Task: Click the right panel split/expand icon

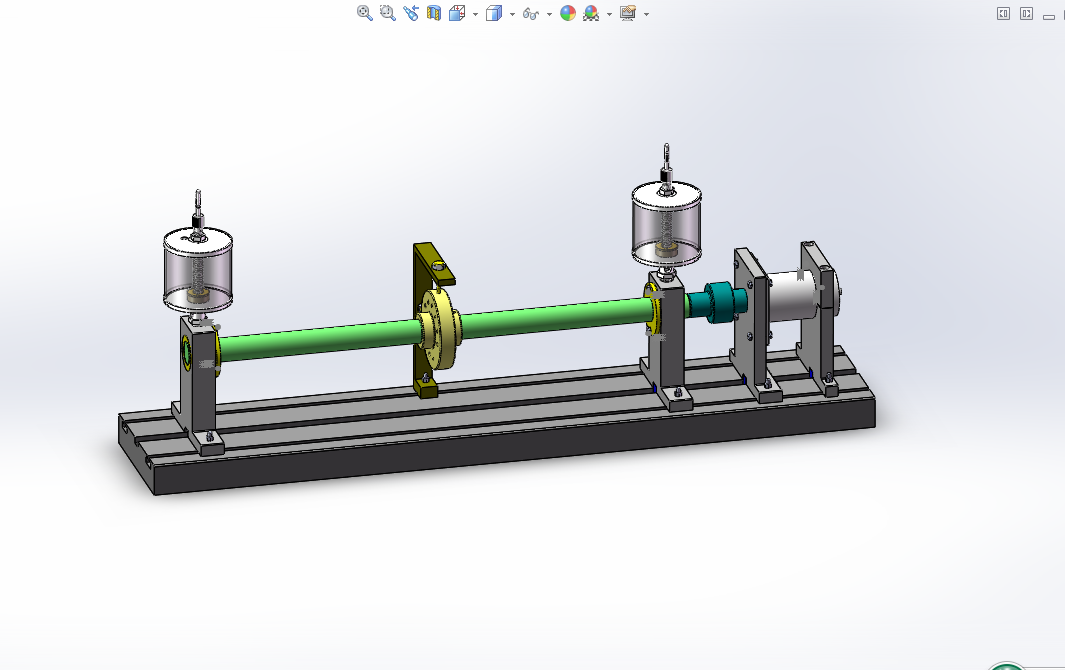Action: click(x=1026, y=14)
